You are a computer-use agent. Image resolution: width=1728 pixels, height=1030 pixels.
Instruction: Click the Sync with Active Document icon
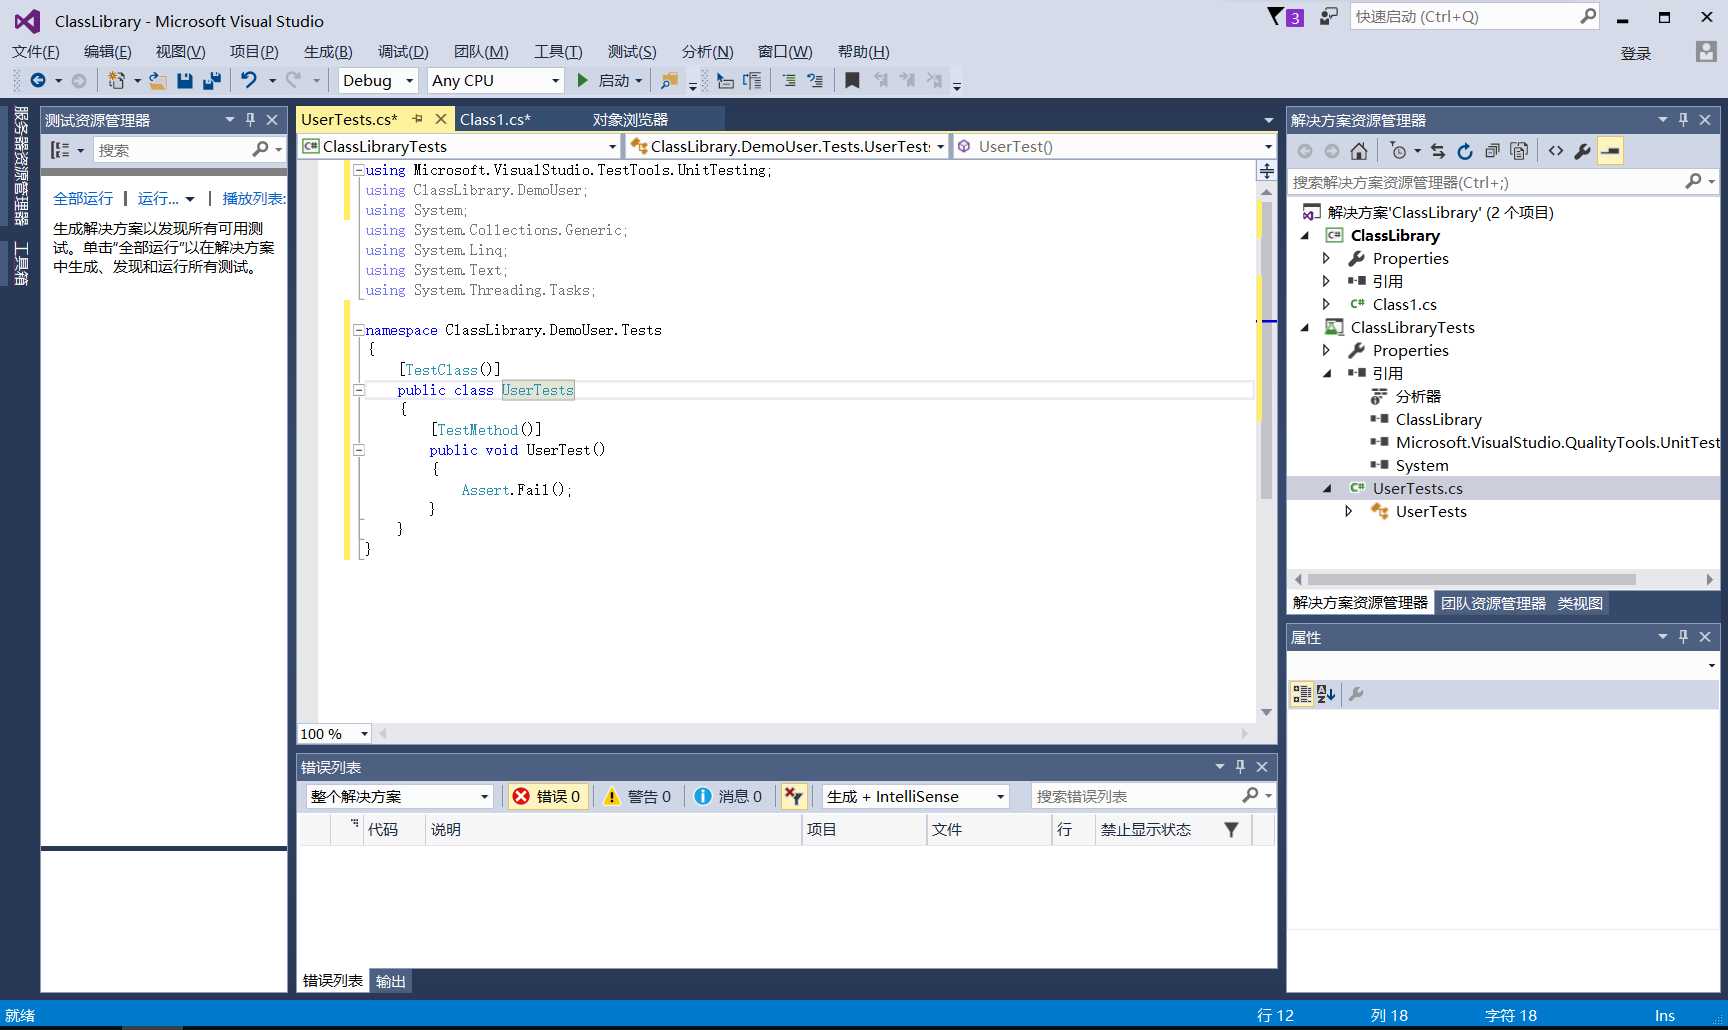coord(1438,151)
